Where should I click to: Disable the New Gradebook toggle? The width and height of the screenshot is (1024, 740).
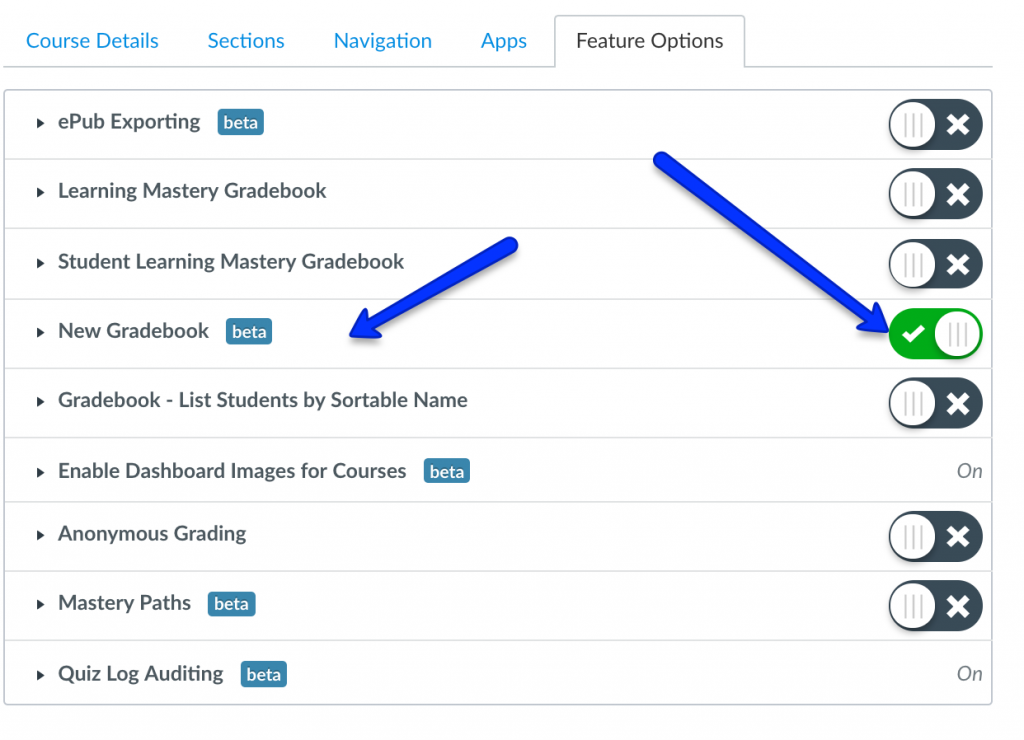935,334
